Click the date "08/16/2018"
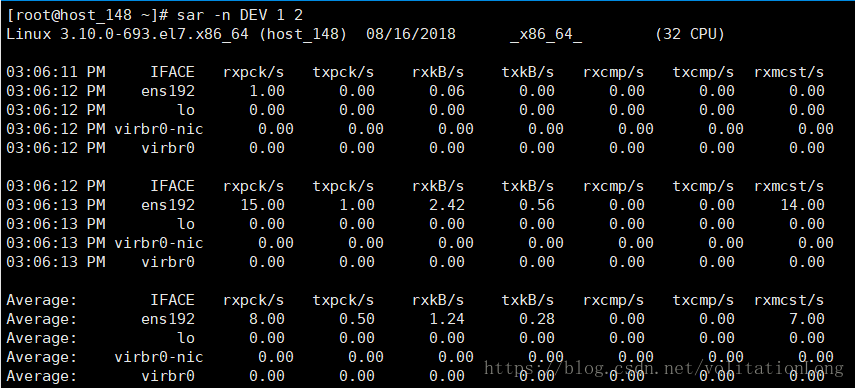Image resolution: width=855 pixels, height=388 pixels. [411, 35]
